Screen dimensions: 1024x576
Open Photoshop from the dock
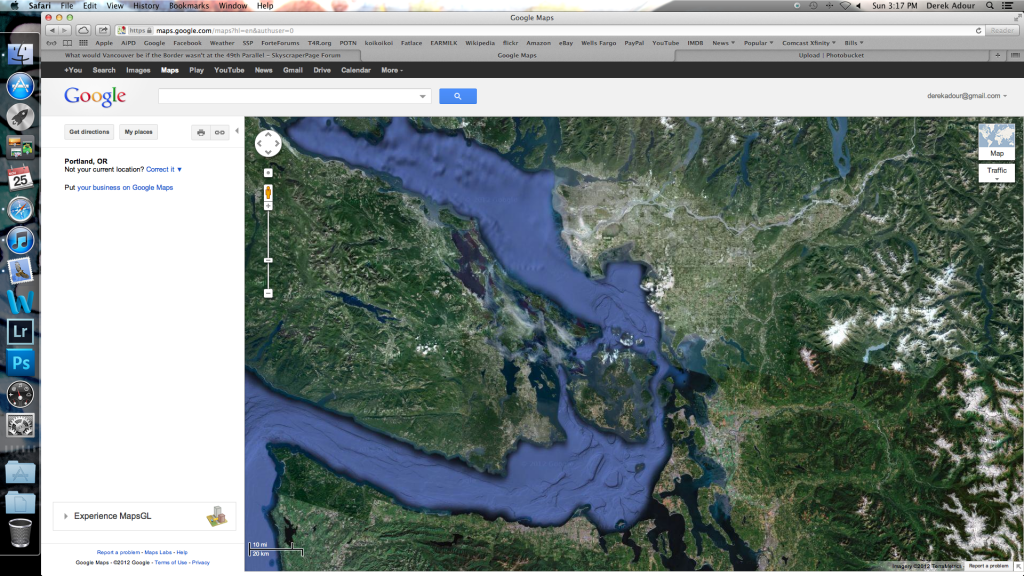20,362
